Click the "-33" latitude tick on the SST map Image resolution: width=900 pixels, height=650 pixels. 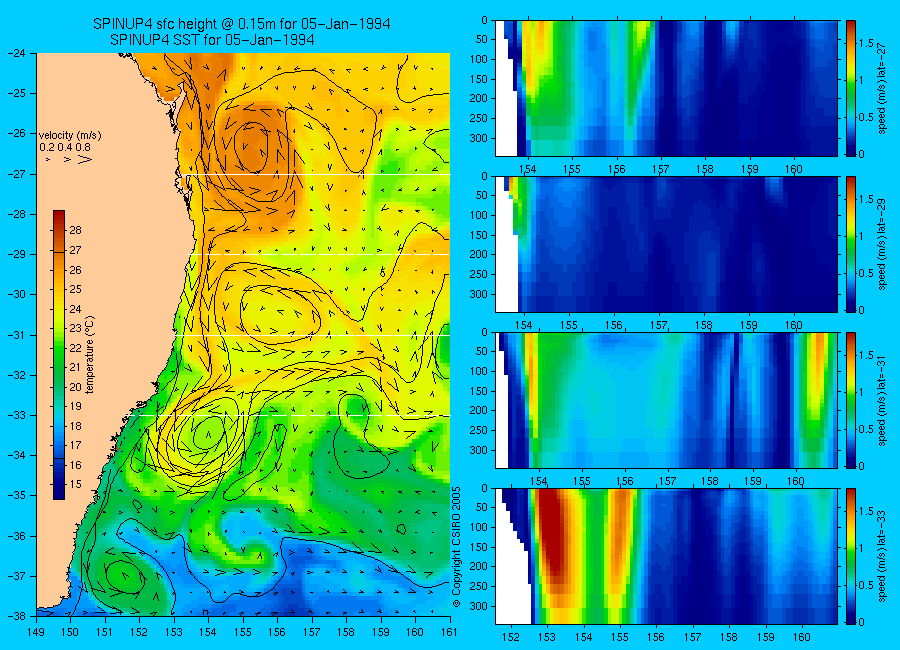click(16, 415)
